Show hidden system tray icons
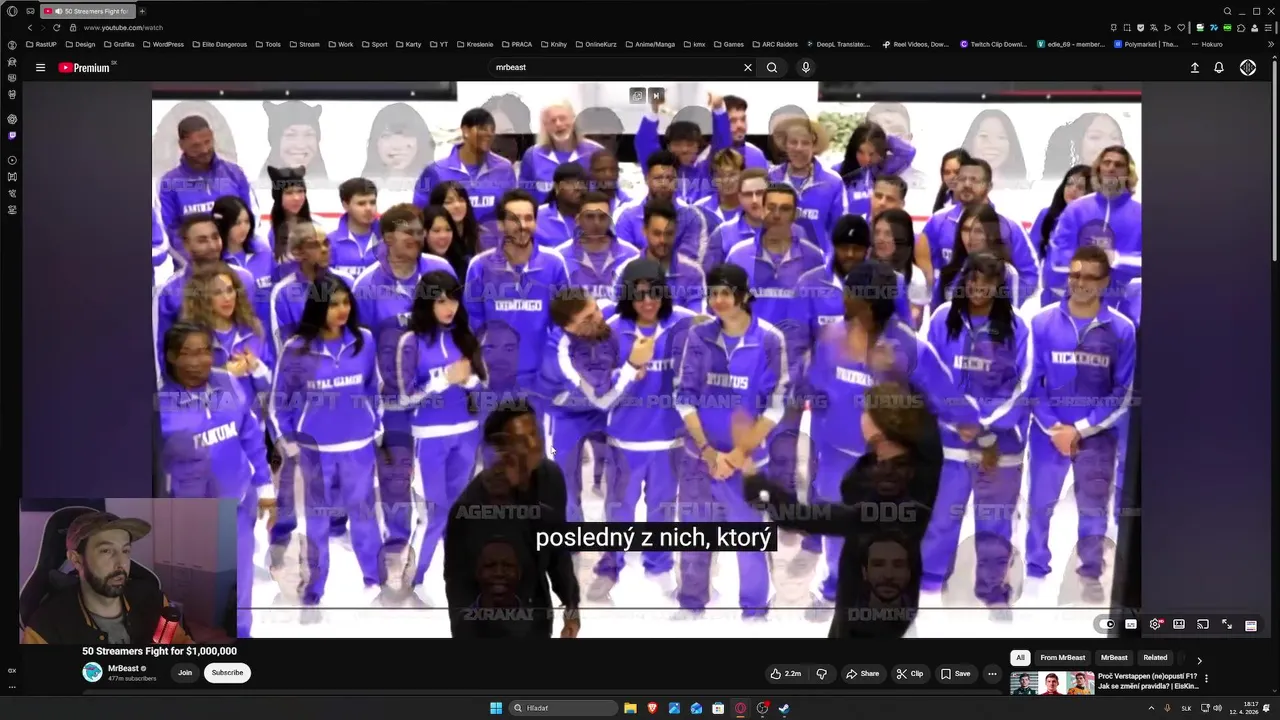Screen dimensions: 1280x720 coord(1151,708)
